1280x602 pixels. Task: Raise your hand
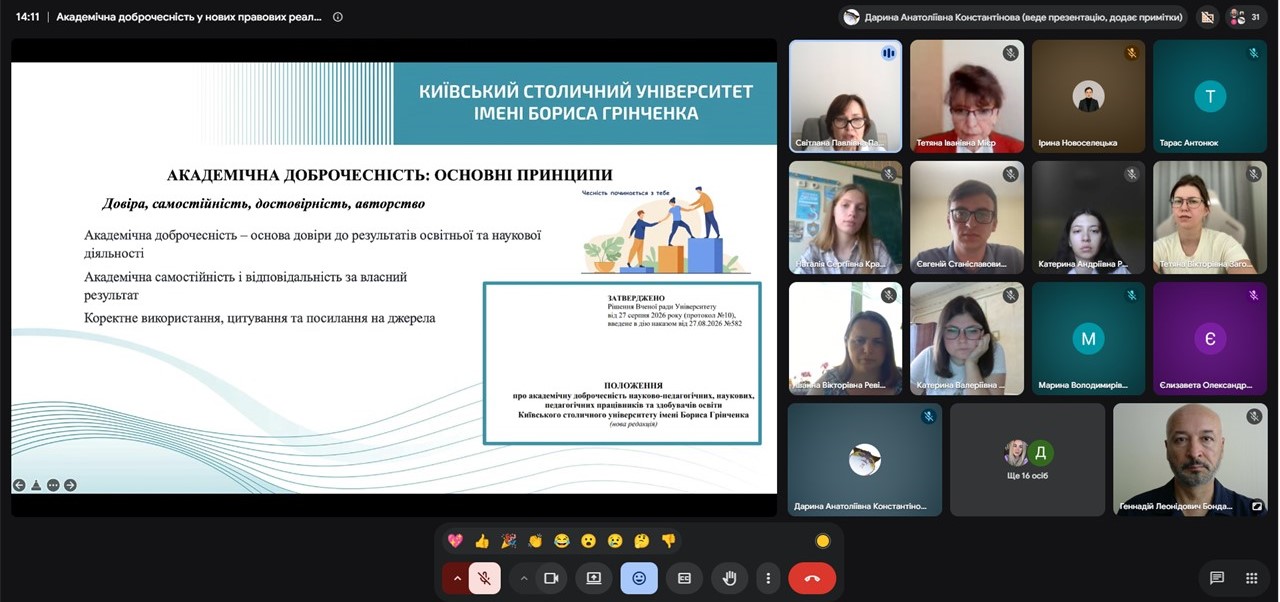pos(729,578)
